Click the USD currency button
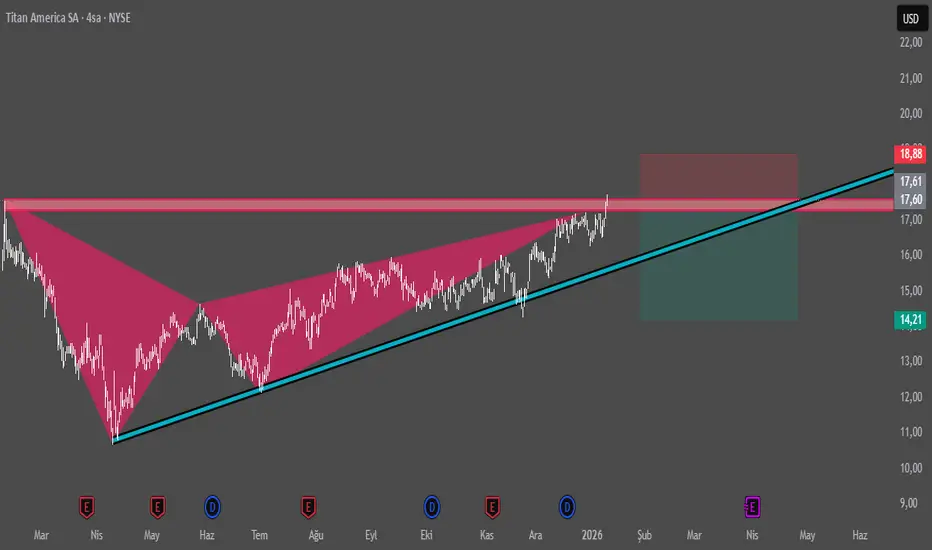 (911, 18)
